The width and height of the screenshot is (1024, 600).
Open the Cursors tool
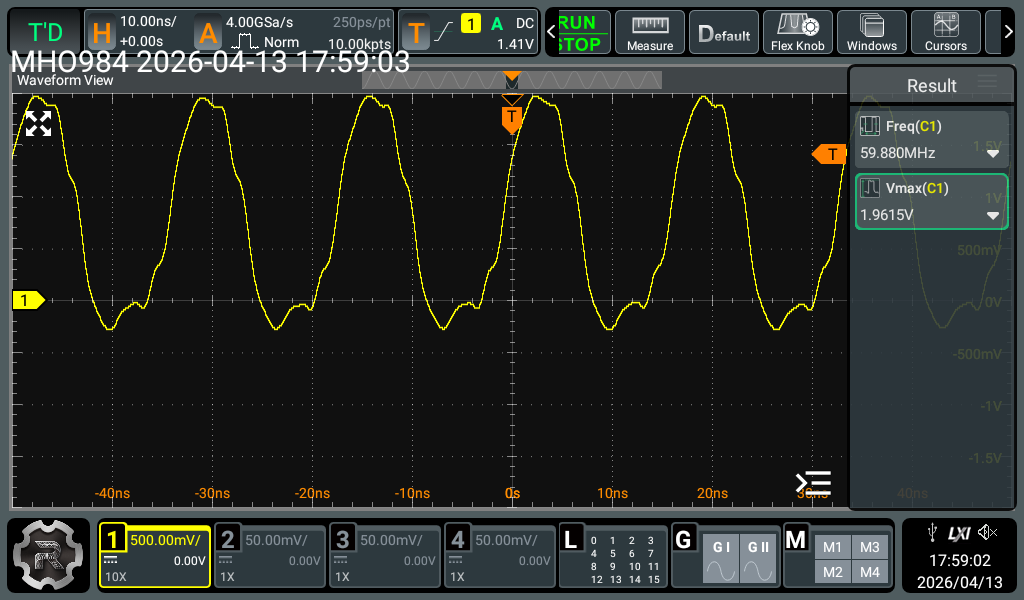click(945, 32)
